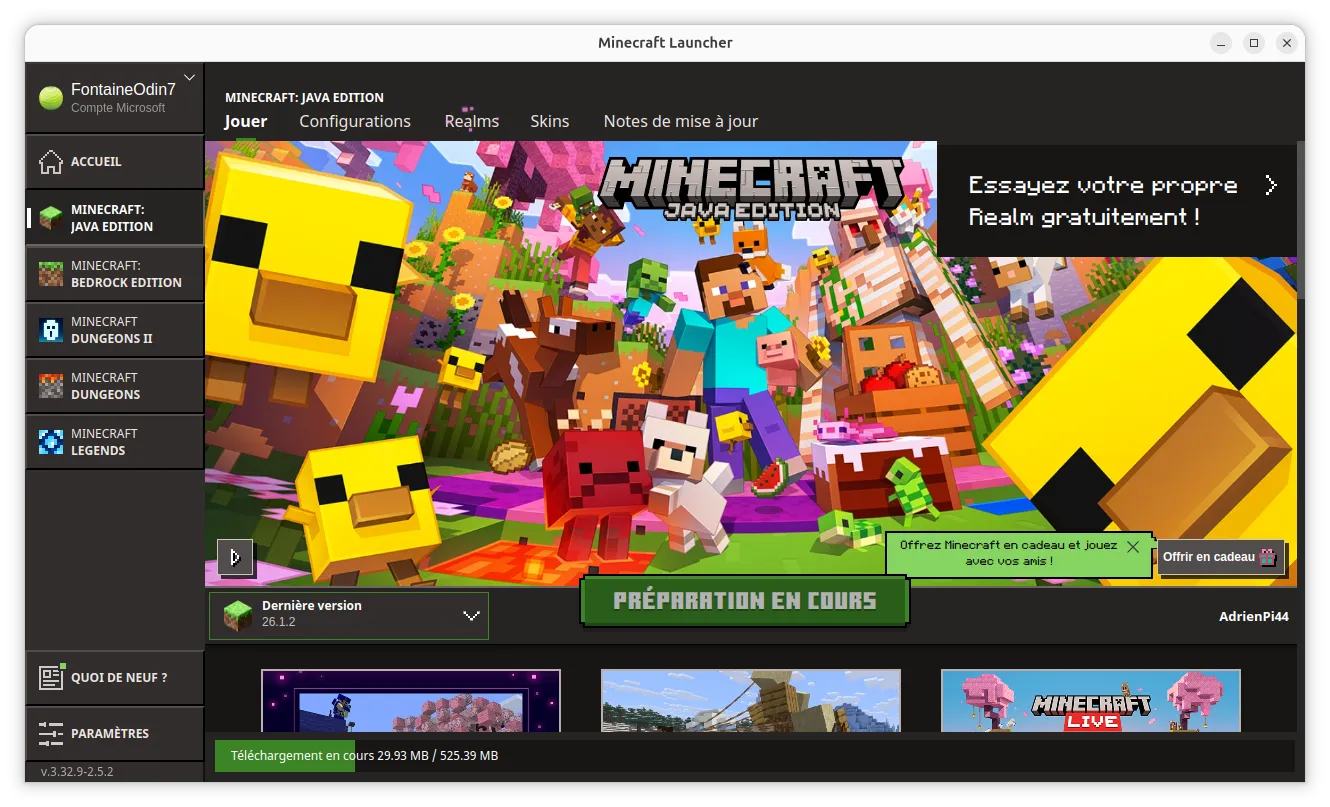Click Offrir en cadeau button
This screenshot has width=1330, height=807.
[x=1221, y=557]
